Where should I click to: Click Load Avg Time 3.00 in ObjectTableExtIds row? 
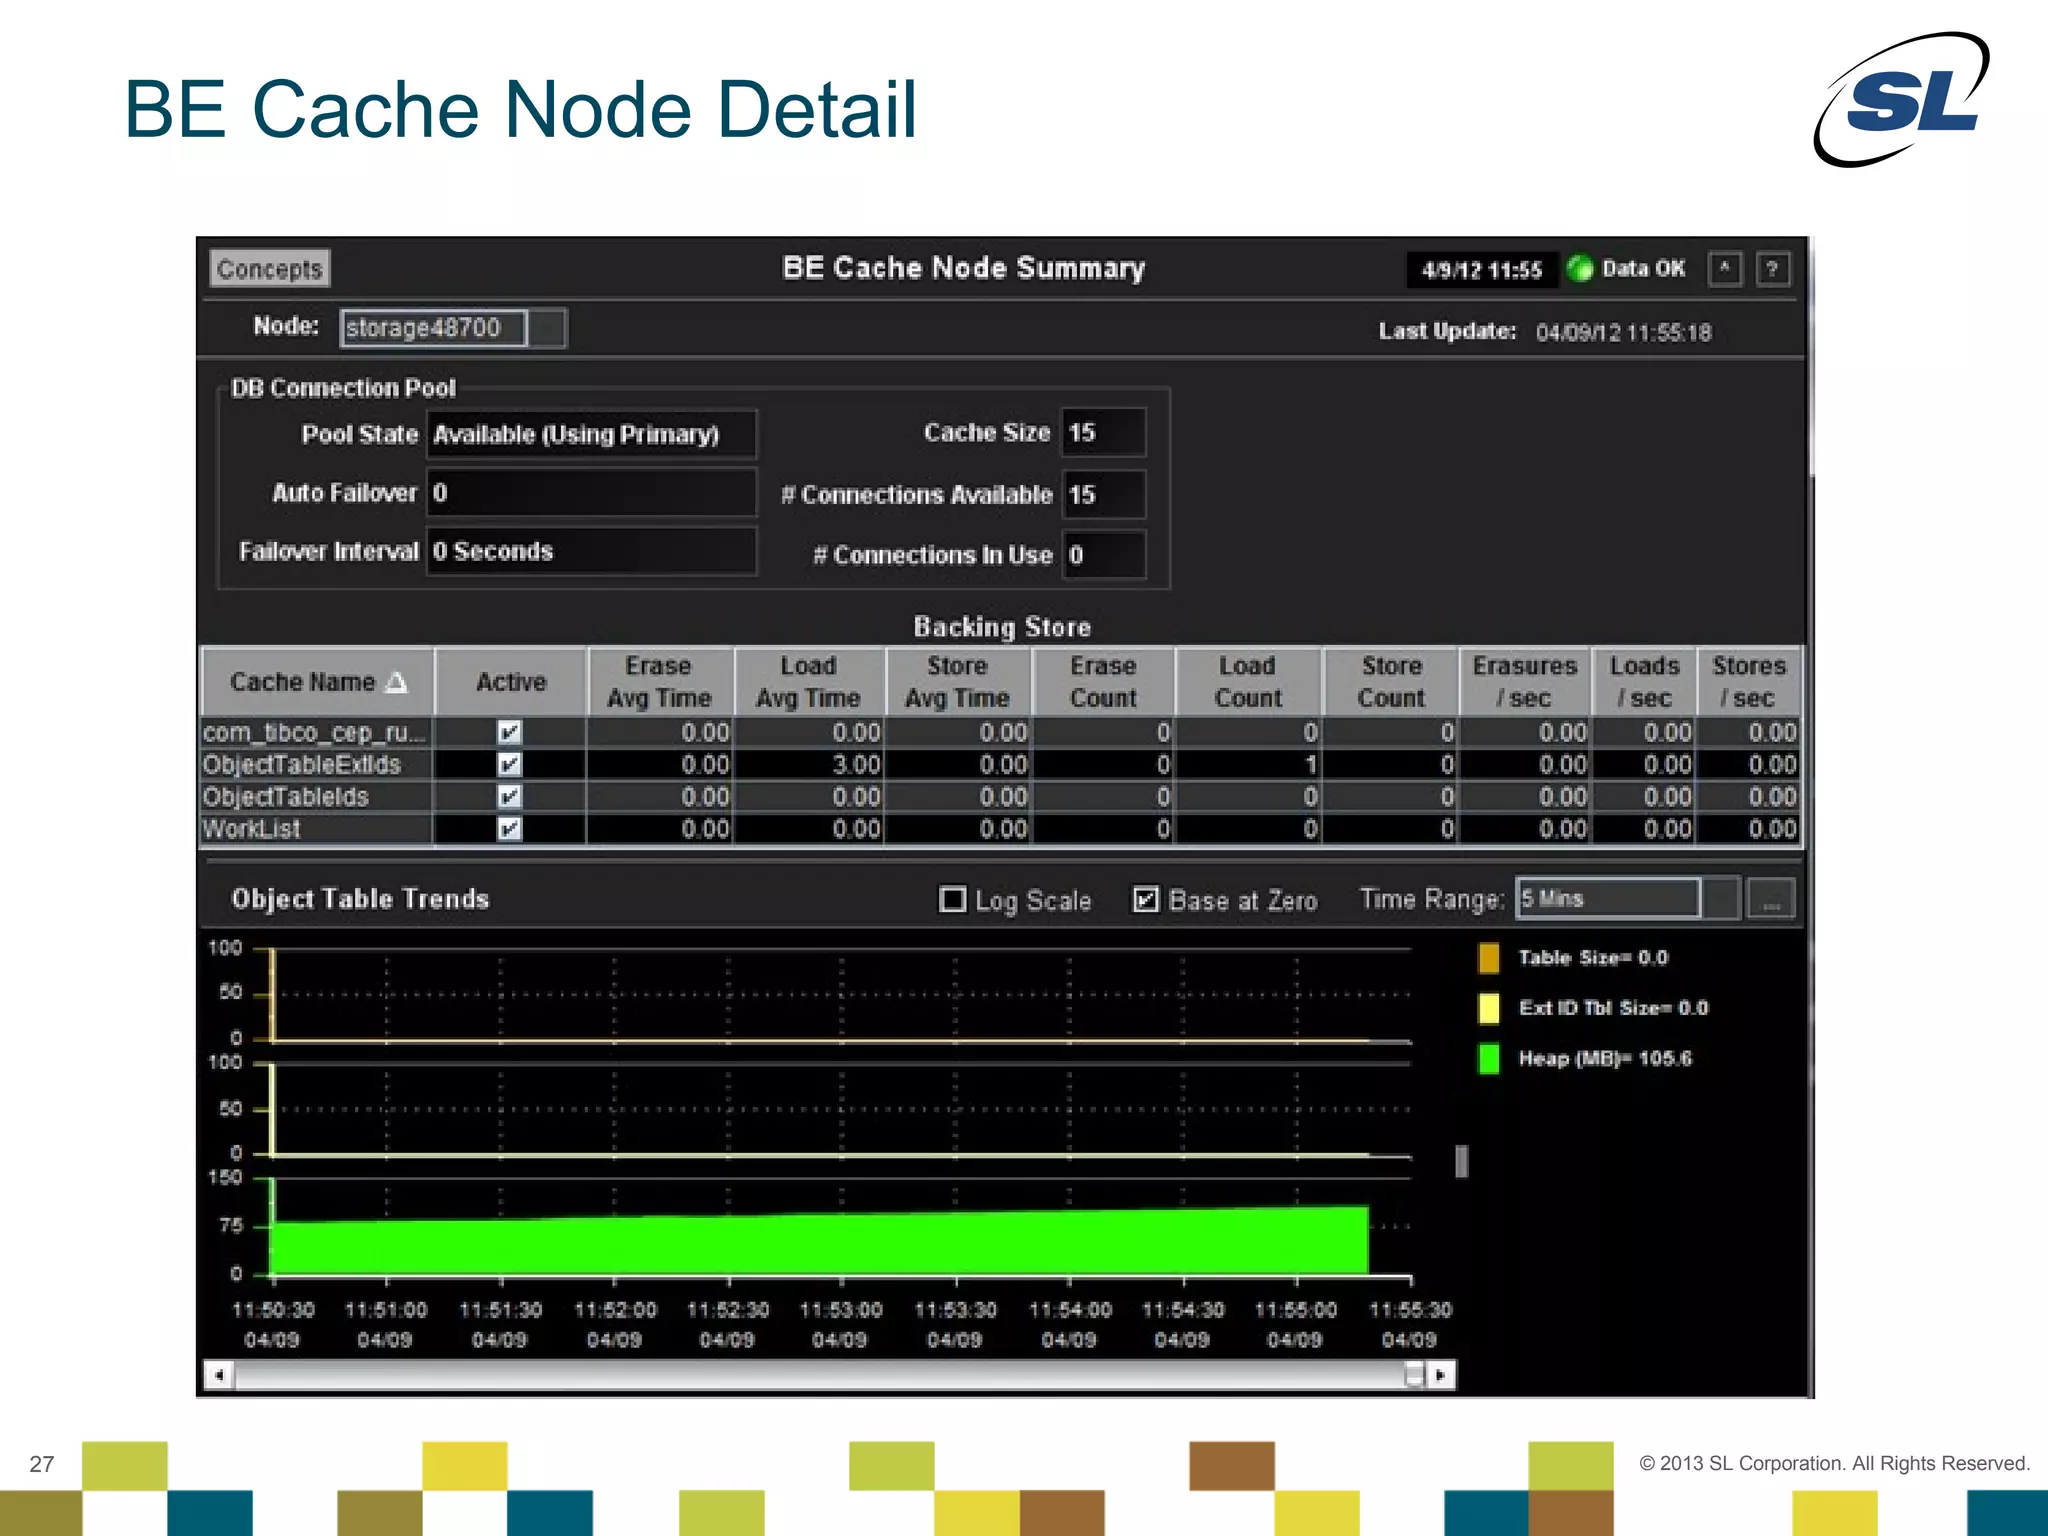tap(856, 765)
